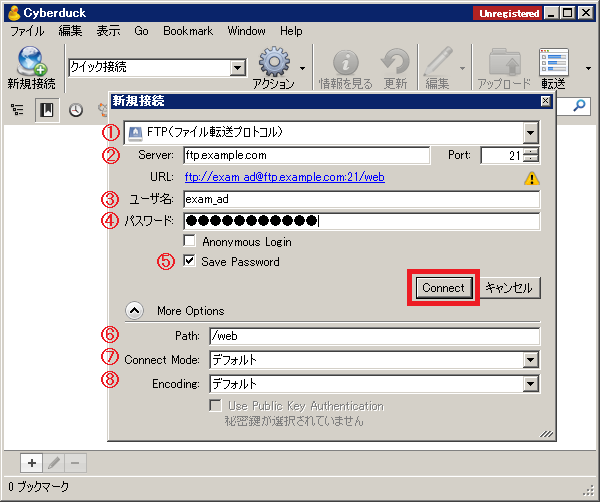Open the toolbar overflow arrow at far right

click(x=588, y=68)
